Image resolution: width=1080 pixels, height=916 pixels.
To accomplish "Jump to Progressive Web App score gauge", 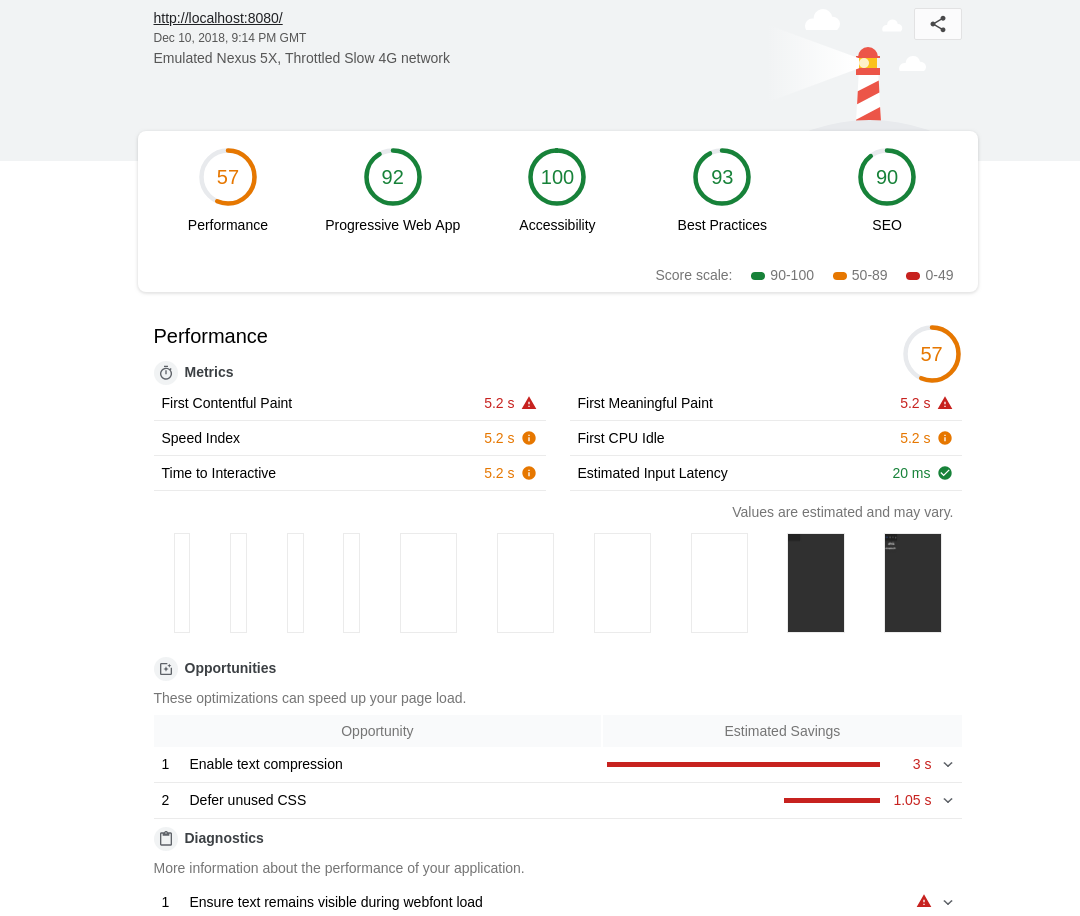I will coord(392,177).
